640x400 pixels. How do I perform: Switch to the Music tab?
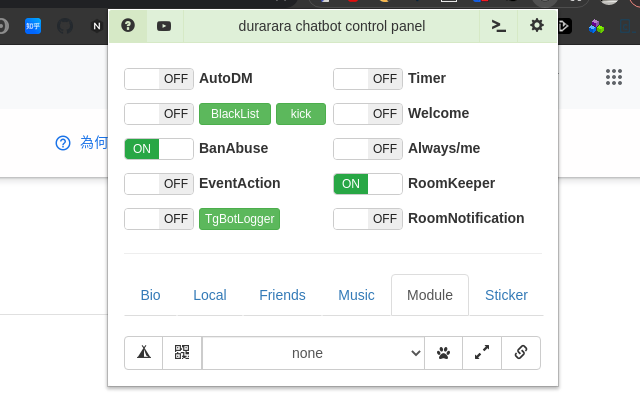point(356,295)
